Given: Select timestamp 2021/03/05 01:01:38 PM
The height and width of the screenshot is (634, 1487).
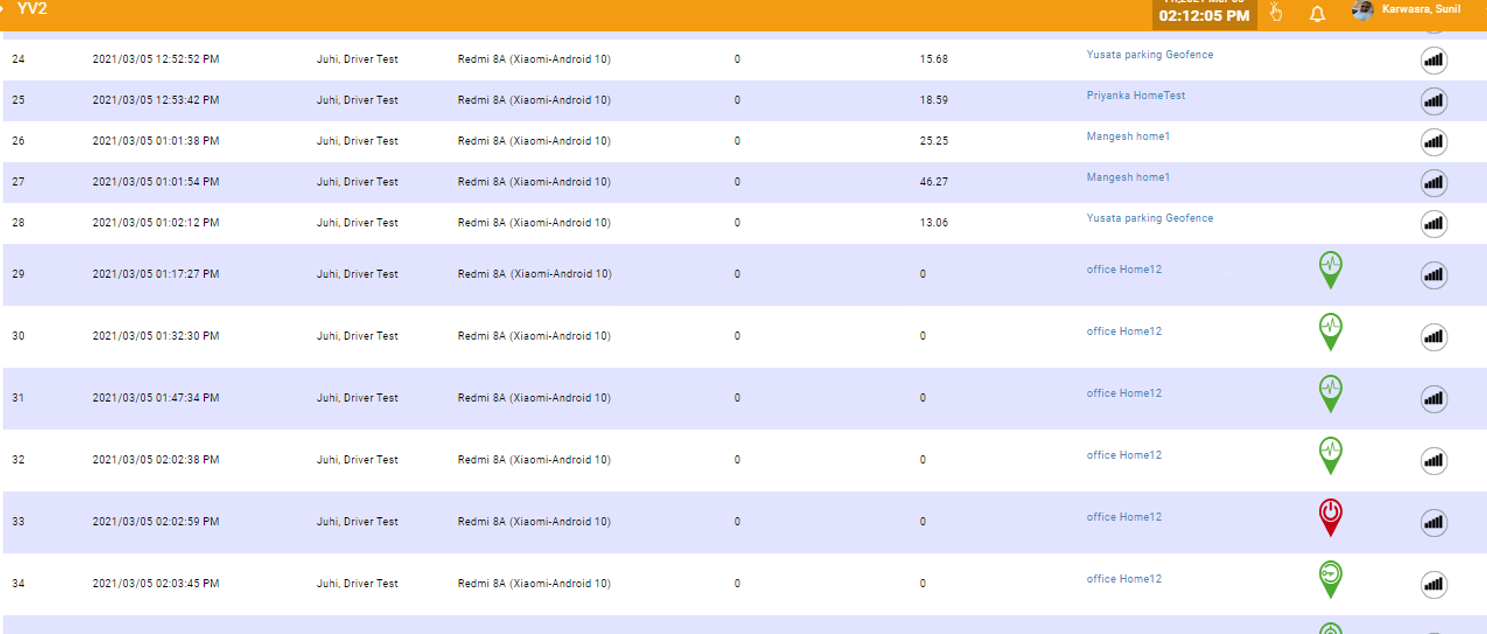Looking at the screenshot, I should click(156, 142).
